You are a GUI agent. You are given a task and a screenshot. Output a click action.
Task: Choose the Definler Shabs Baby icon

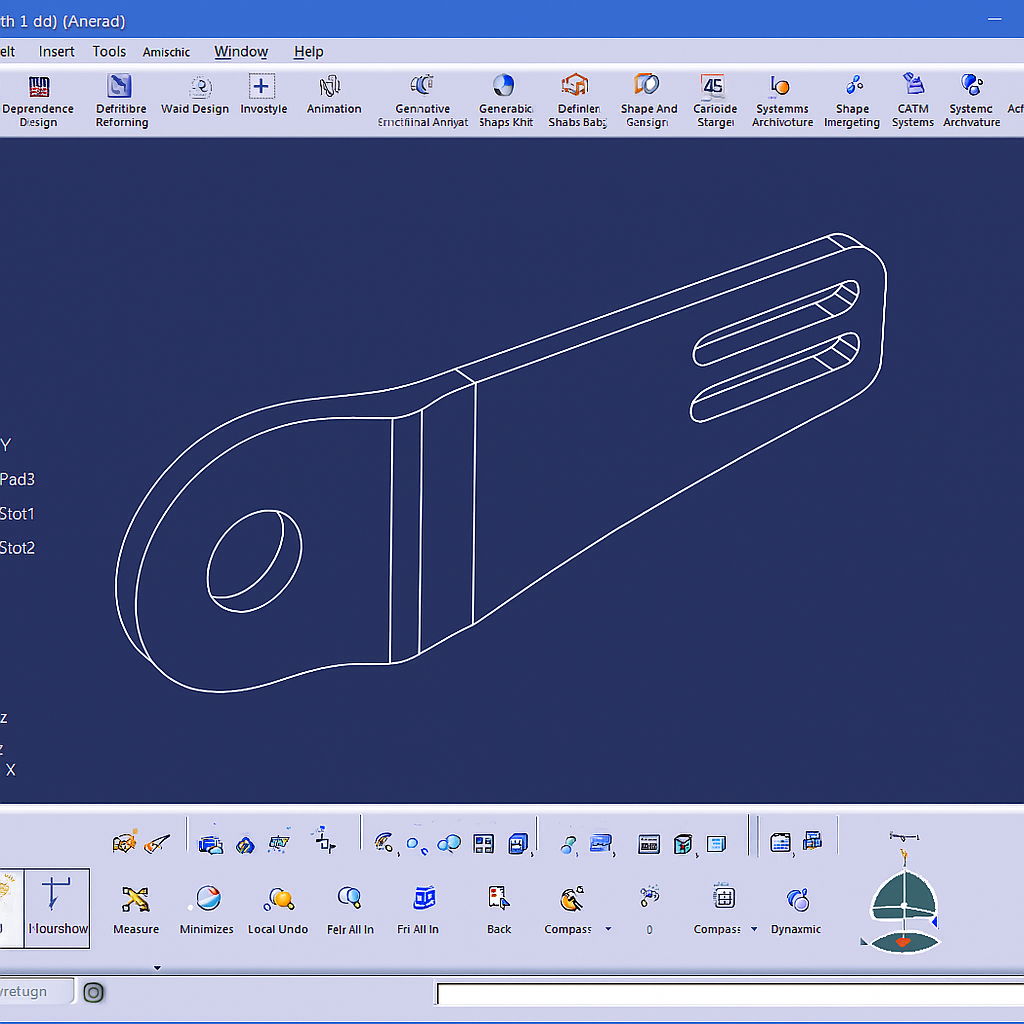click(x=575, y=85)
